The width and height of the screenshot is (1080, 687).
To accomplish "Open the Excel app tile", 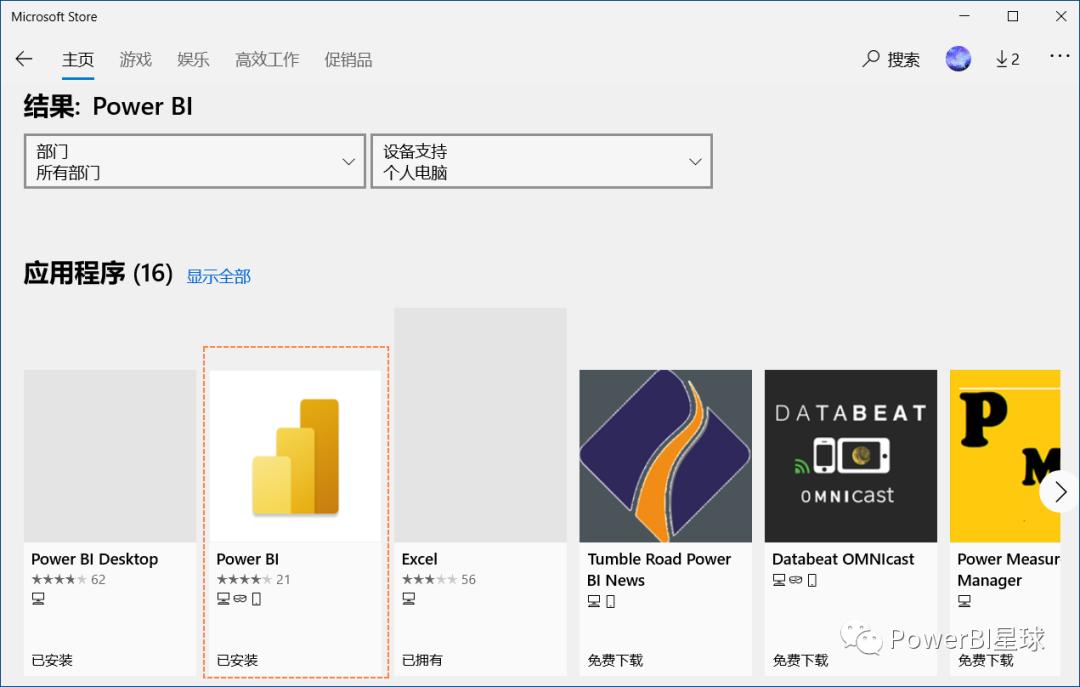I will pos(480,455).
